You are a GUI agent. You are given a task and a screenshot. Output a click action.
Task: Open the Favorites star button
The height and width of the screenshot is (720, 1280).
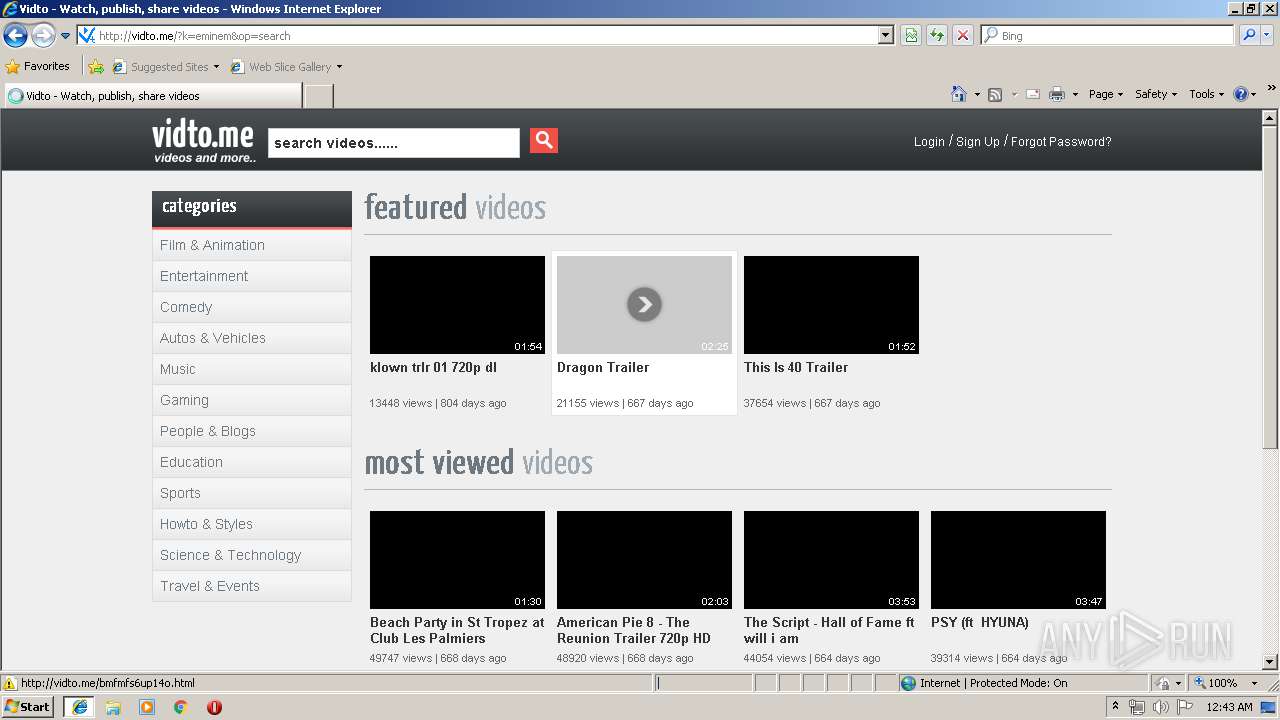click(x=38, y=66)
